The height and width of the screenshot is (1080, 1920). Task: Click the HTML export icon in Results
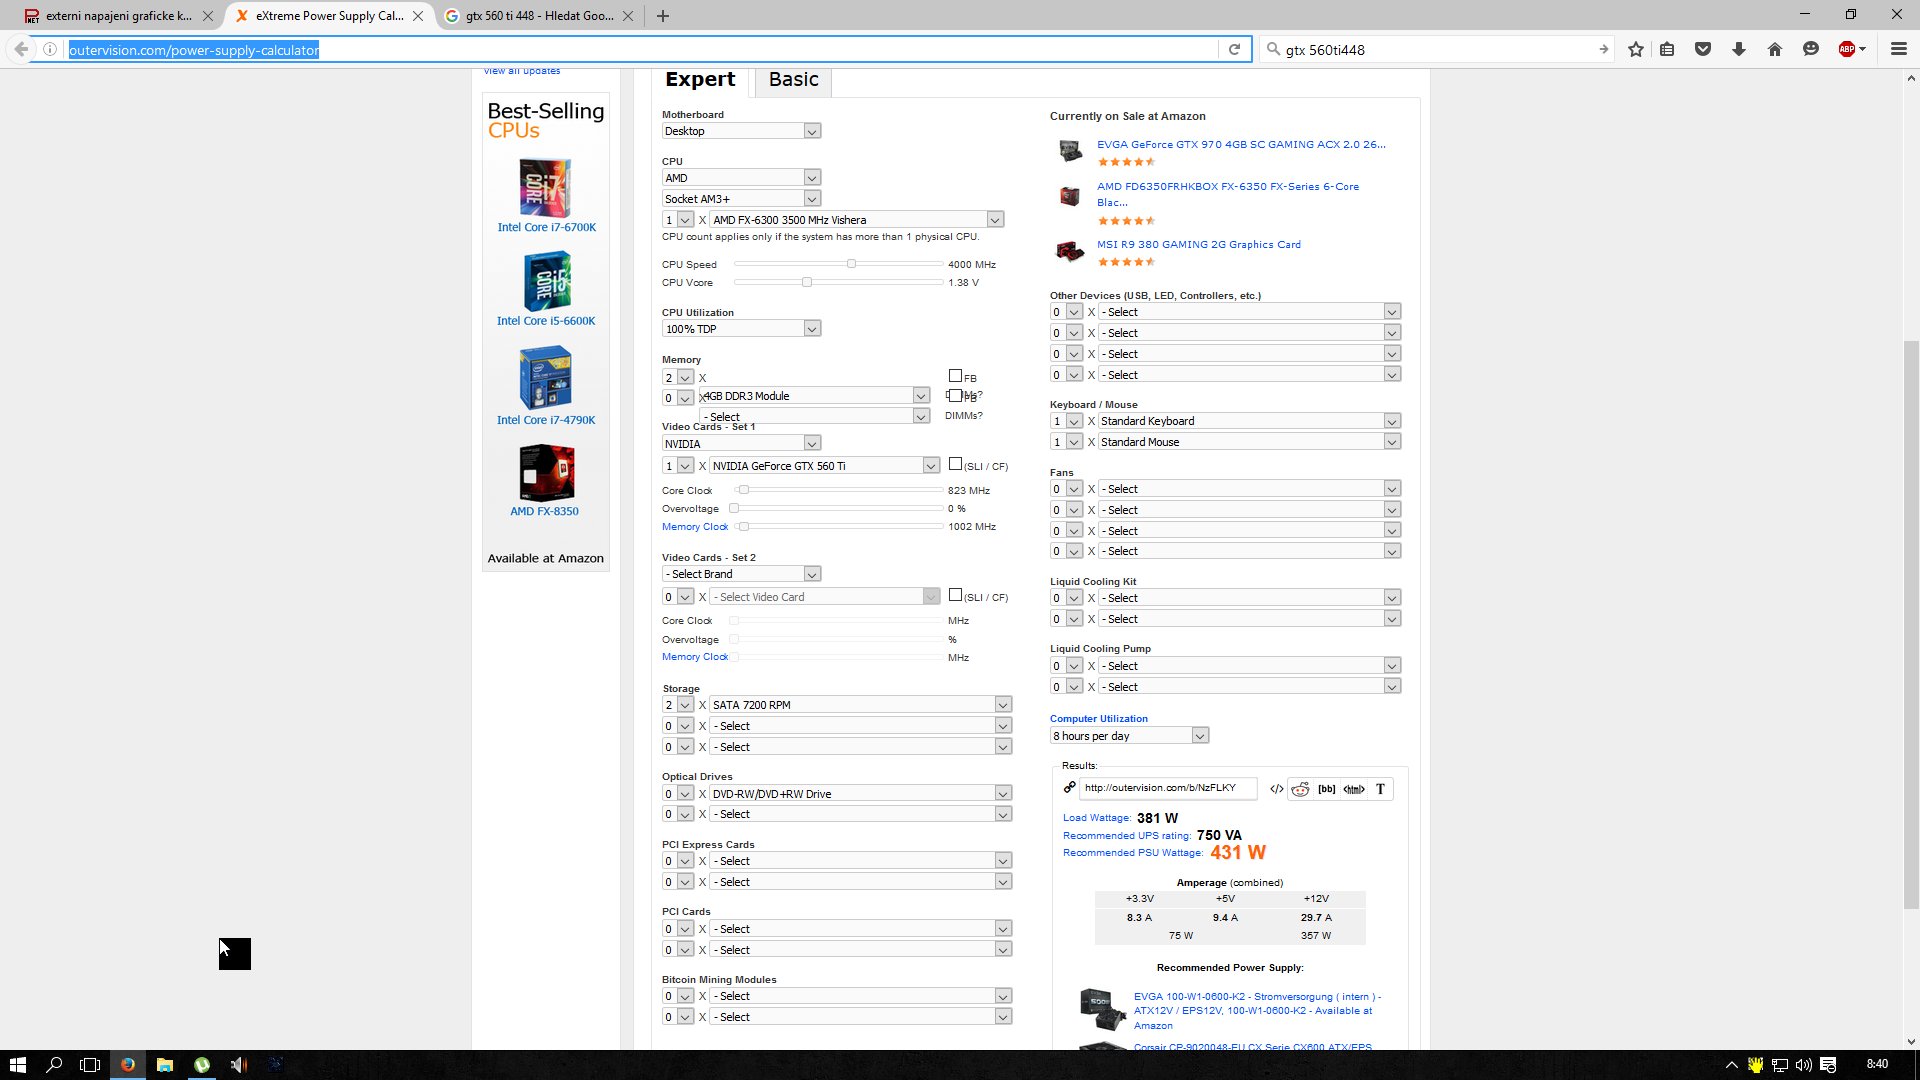point(1353,789)
